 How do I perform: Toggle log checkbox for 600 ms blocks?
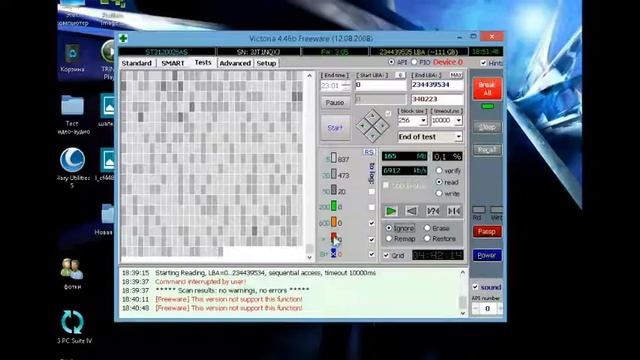coord(371,223)
